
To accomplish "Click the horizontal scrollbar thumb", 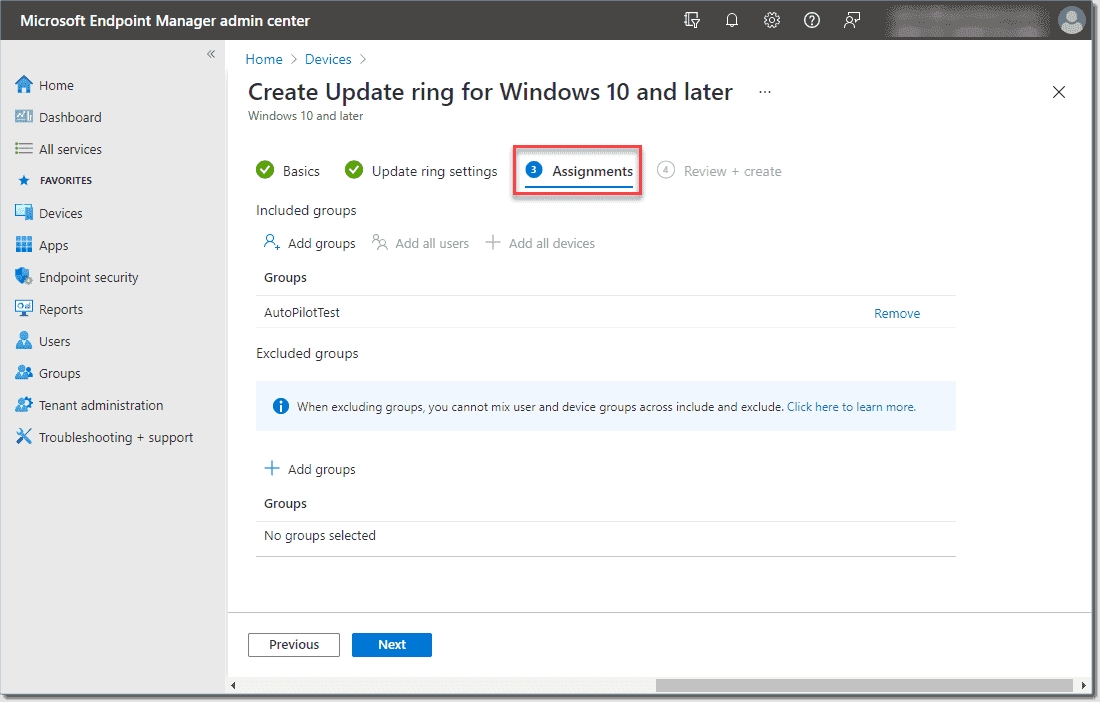I will click(864, 685).
